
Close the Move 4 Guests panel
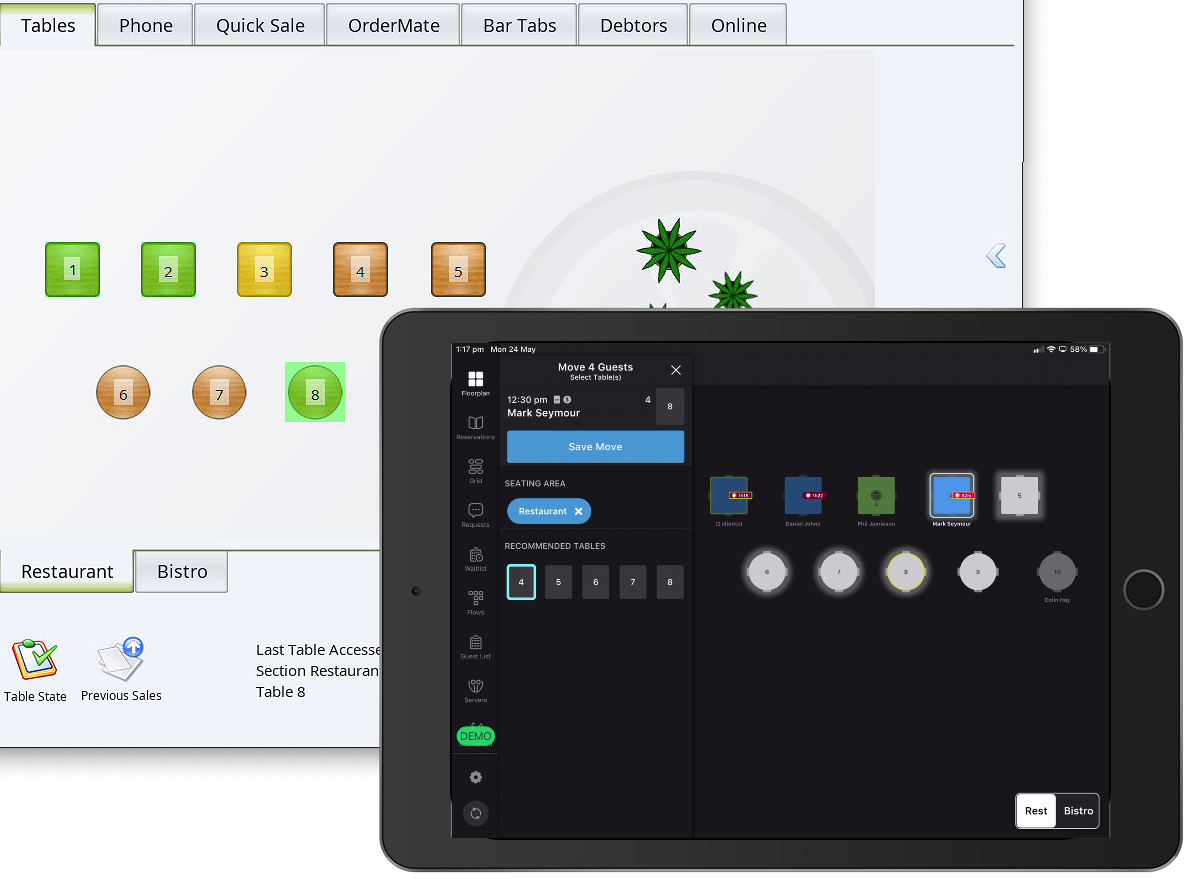point(676,370)
